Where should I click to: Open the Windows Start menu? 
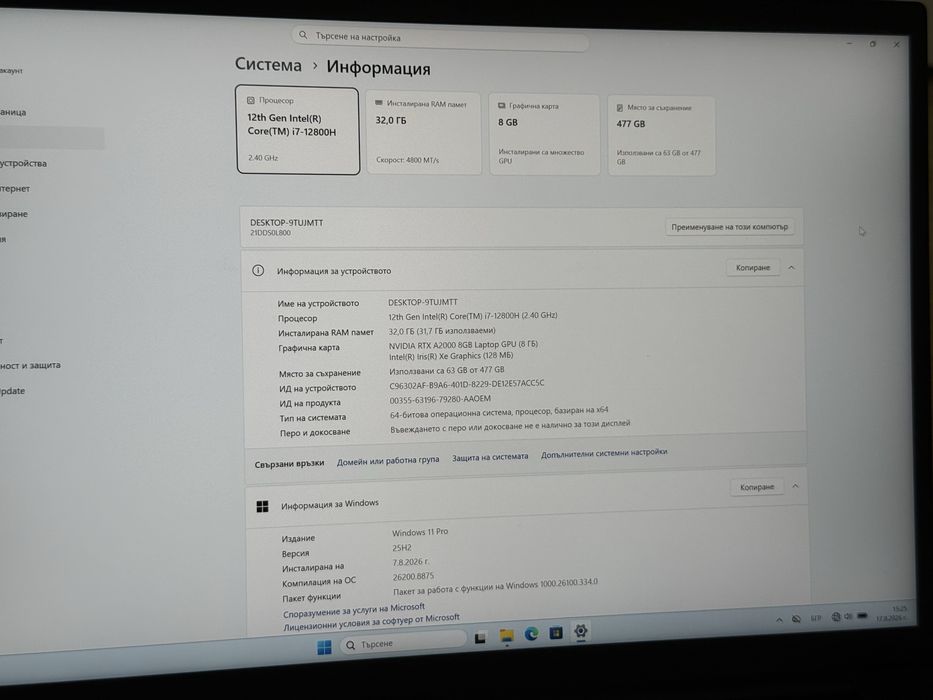[324, 647]
